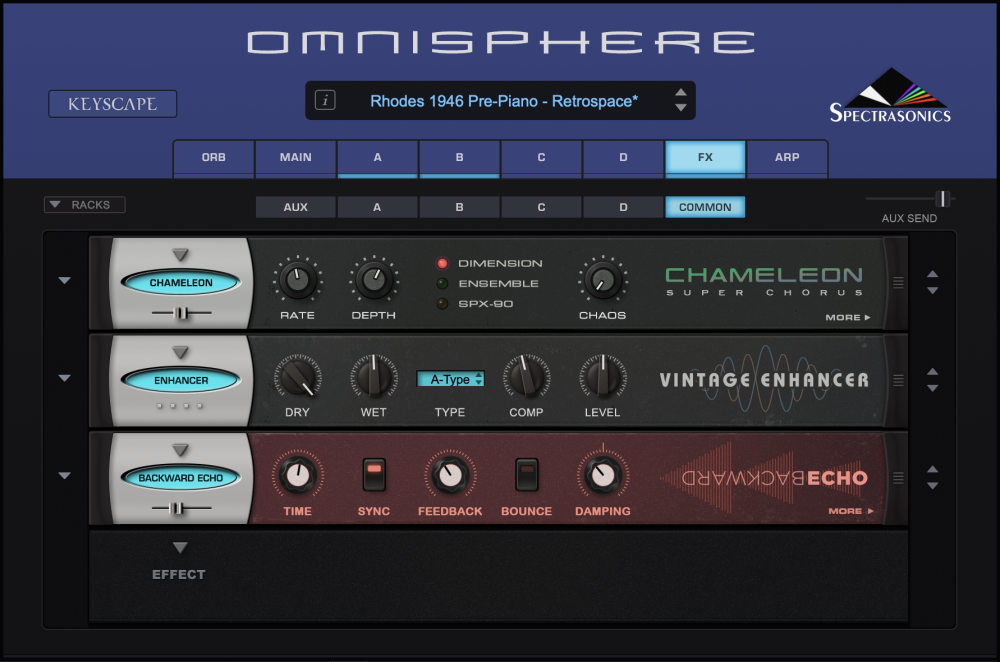This screenshot has height=662, width=1000.
Task: Move Enhancer effect down in rack
Action: pos(932,388)
